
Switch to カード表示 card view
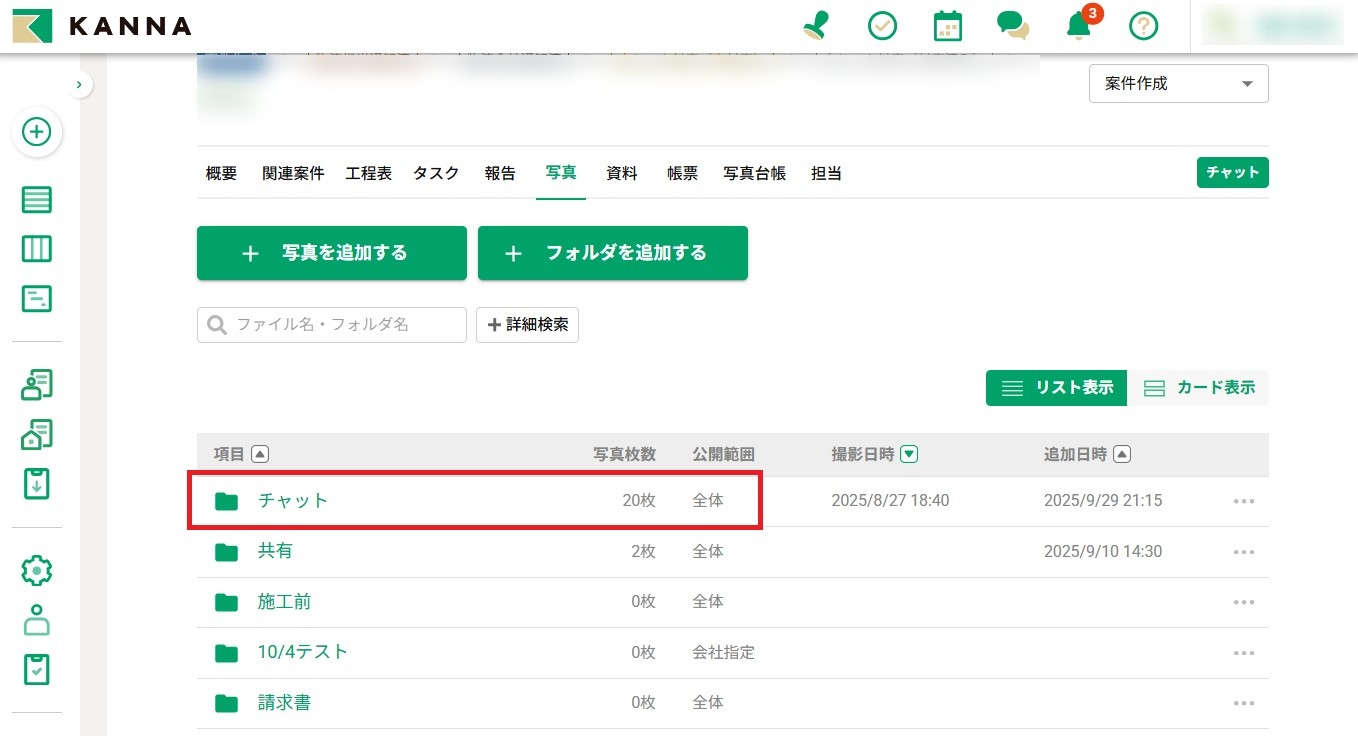(x=1199, y=388)
